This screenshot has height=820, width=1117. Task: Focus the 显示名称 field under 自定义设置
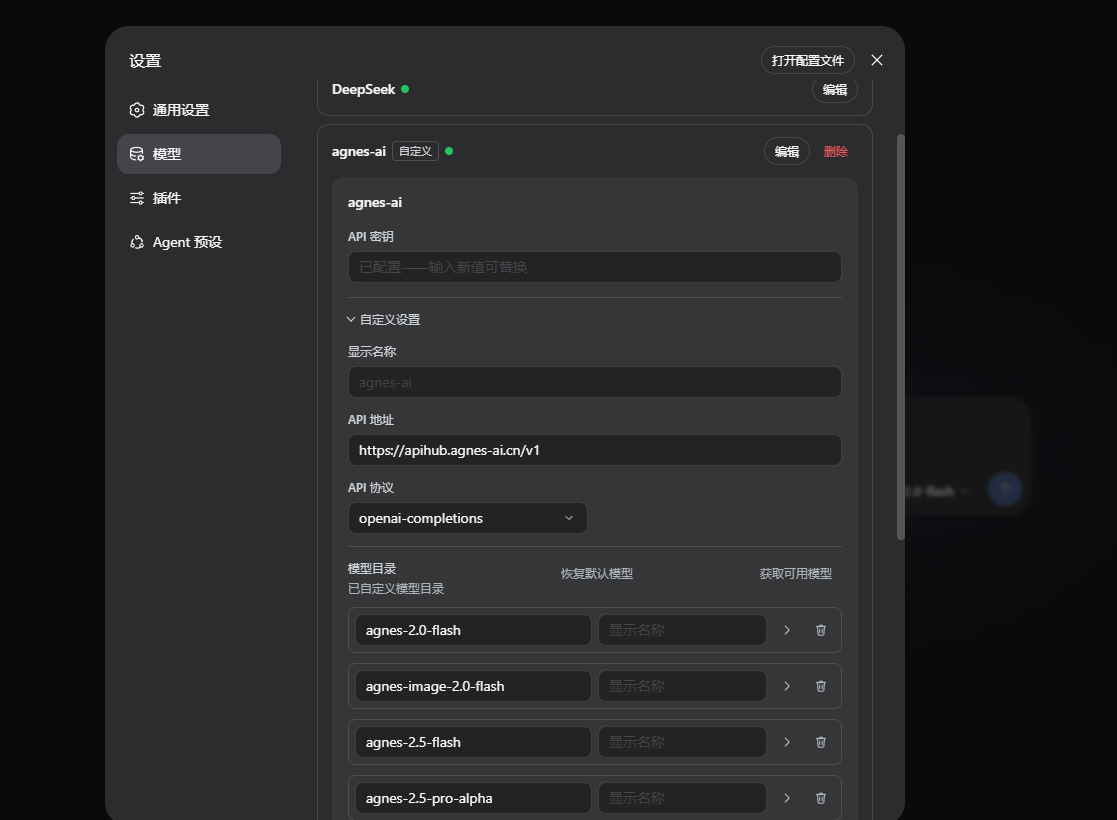594,383
